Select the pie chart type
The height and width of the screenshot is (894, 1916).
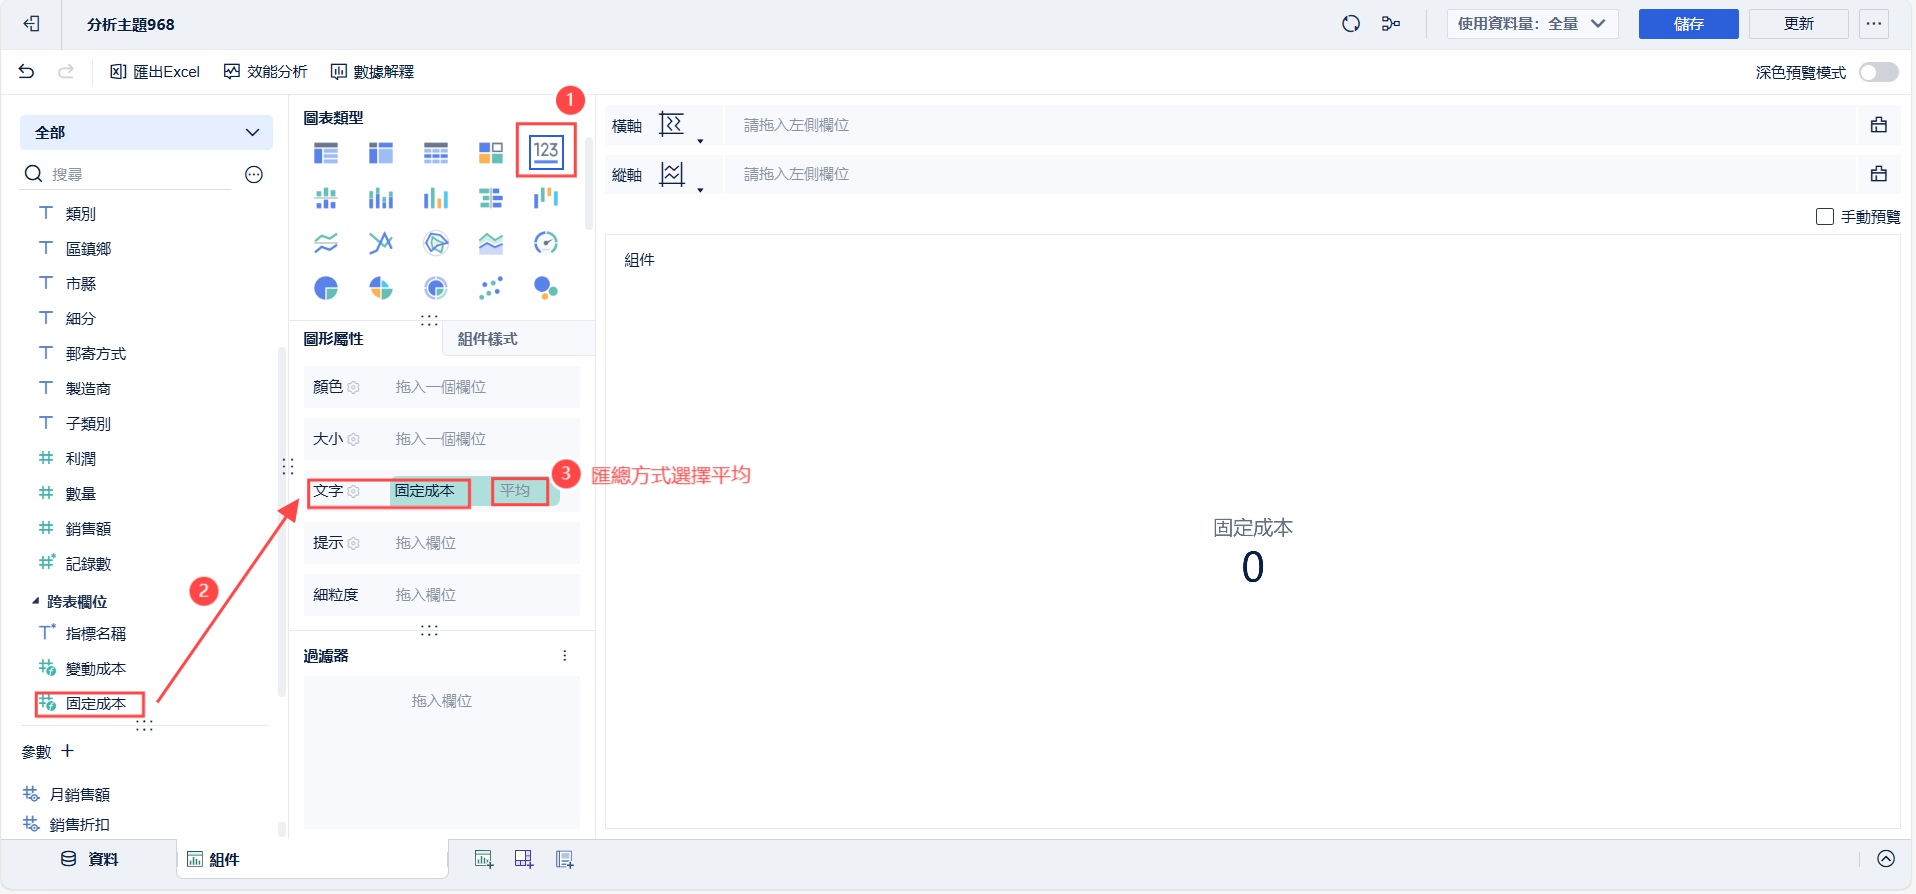[326, 288]
